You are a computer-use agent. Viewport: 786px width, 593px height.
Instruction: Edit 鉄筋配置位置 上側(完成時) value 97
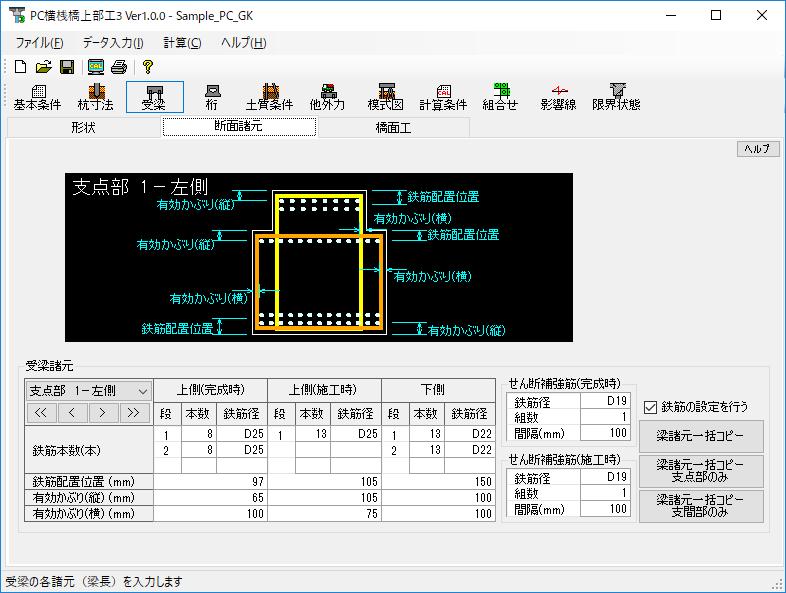pyautogui.click(x=211, y=482)
